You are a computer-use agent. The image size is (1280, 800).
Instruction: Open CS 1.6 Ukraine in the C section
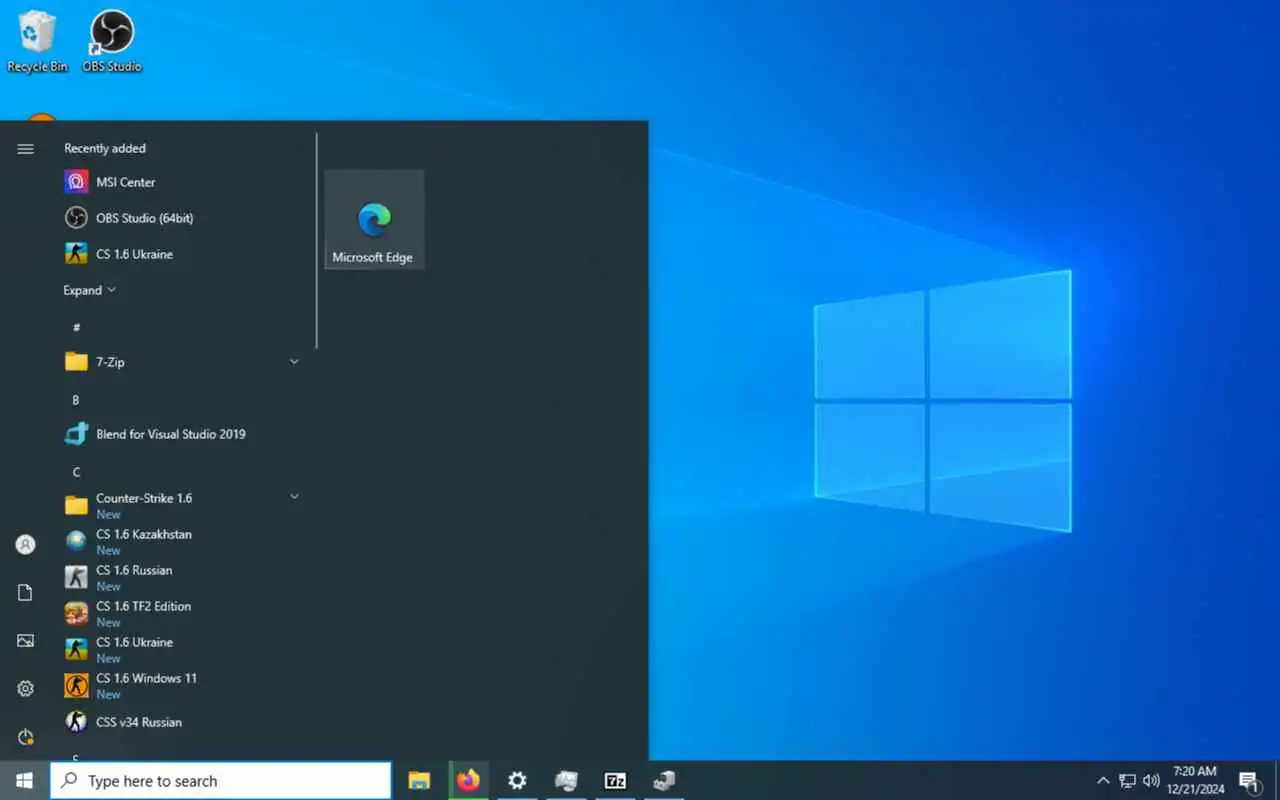pos(180,649)
